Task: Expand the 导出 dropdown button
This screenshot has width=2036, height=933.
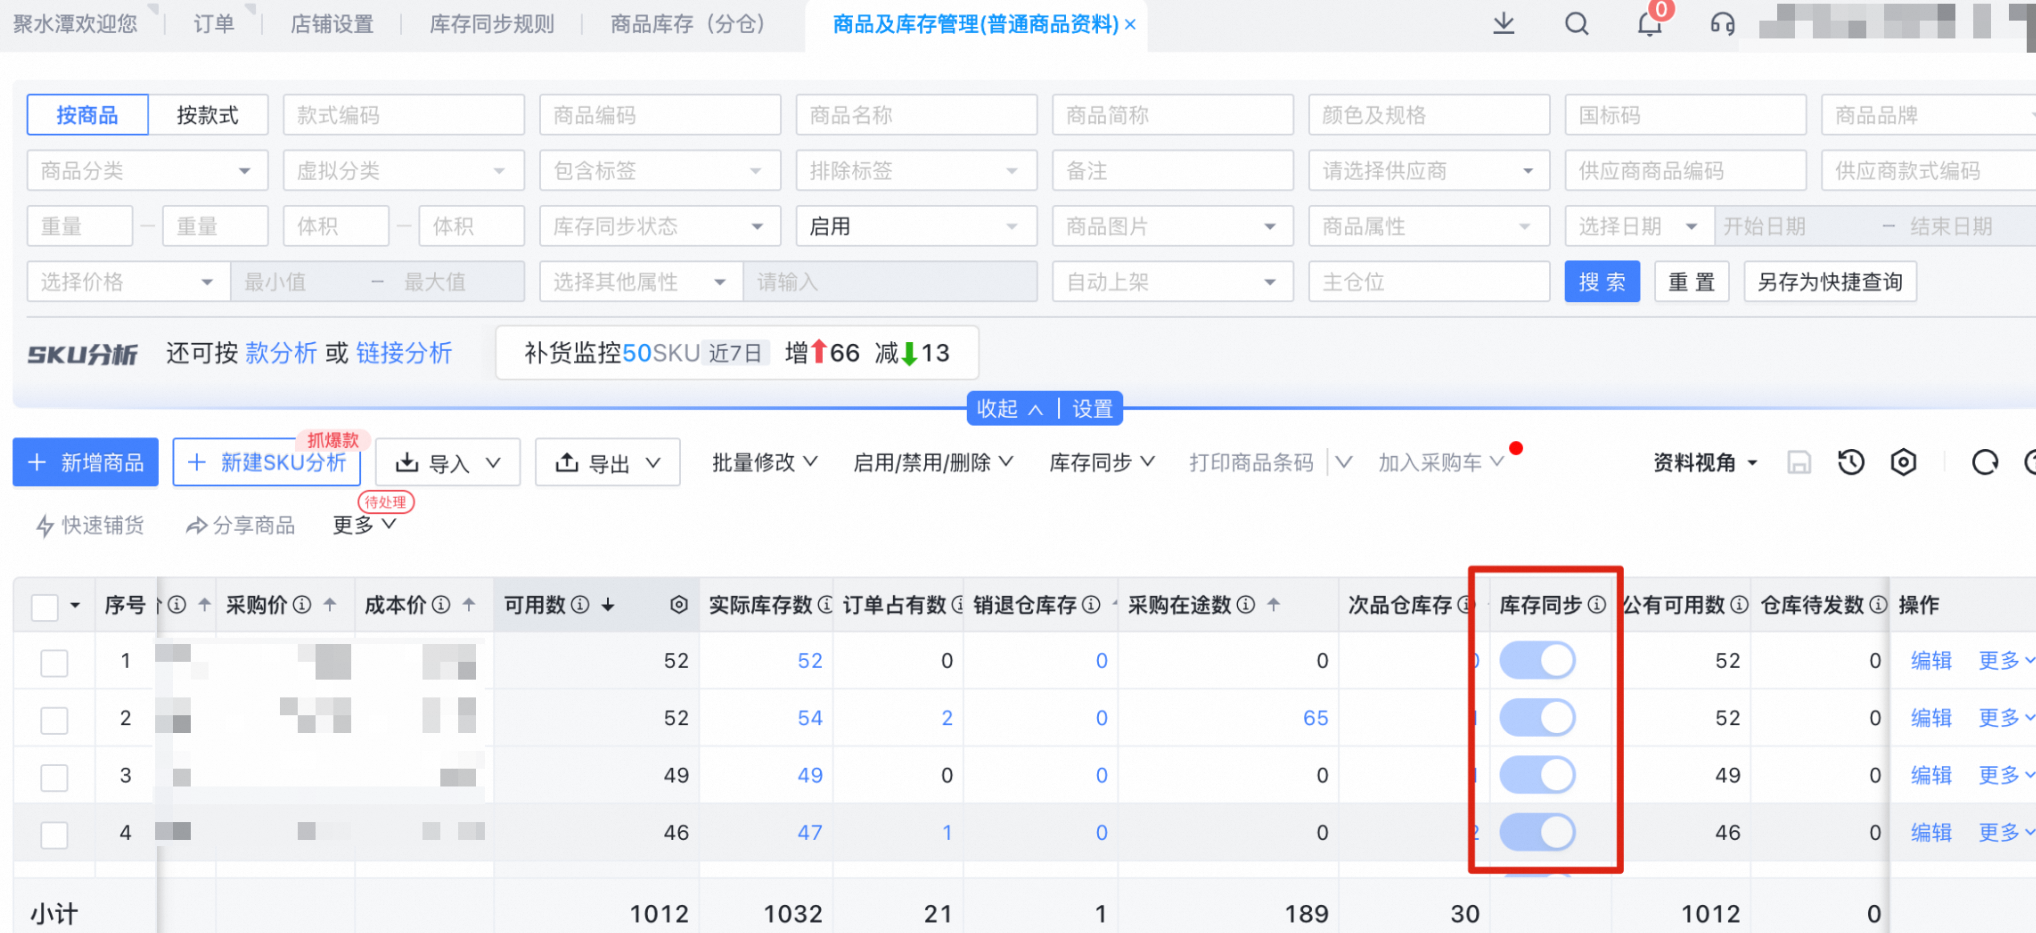Action: pyautogui.click(x=608, y=462)
